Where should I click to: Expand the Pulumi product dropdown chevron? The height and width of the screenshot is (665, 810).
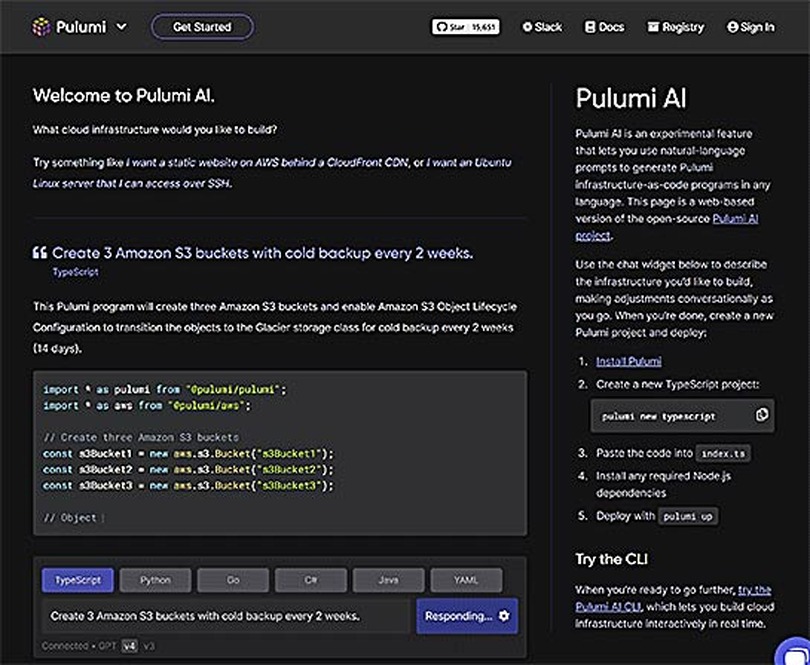point(121,27)
